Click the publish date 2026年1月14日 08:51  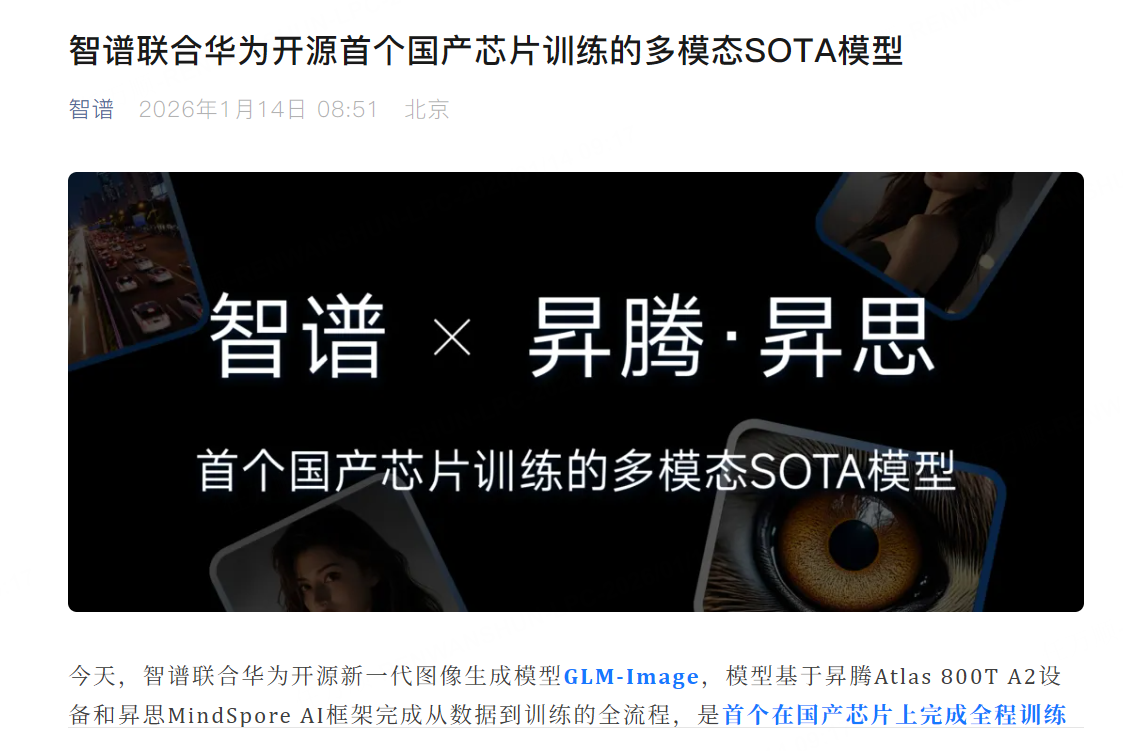coord(258,110)
